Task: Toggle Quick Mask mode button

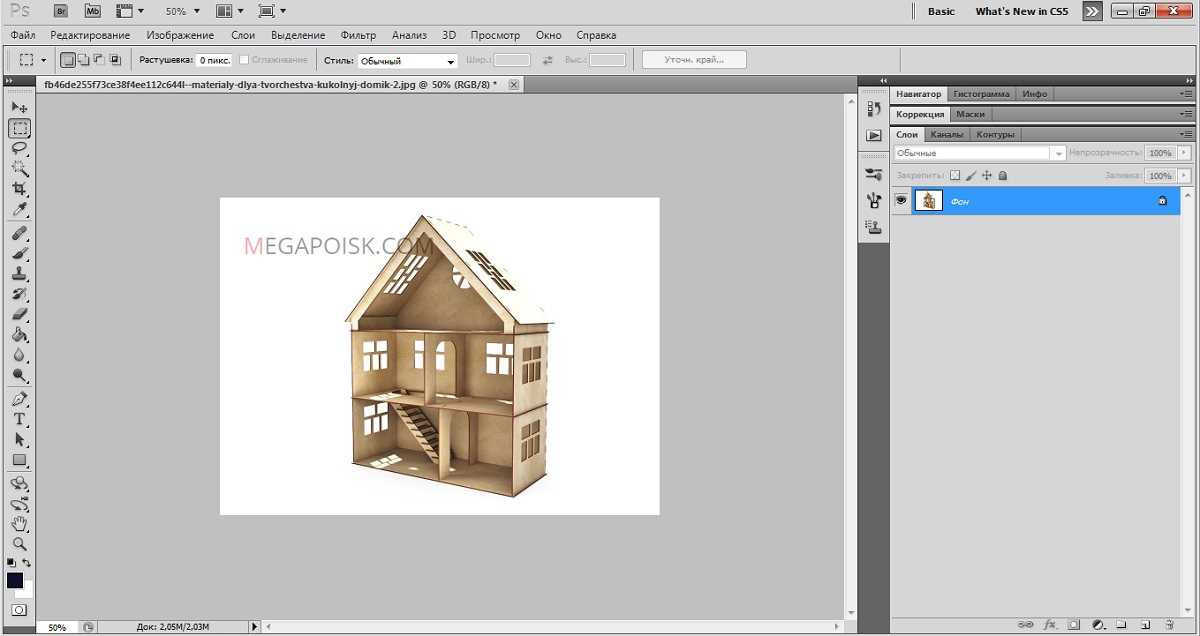Action: coord(19,610)
